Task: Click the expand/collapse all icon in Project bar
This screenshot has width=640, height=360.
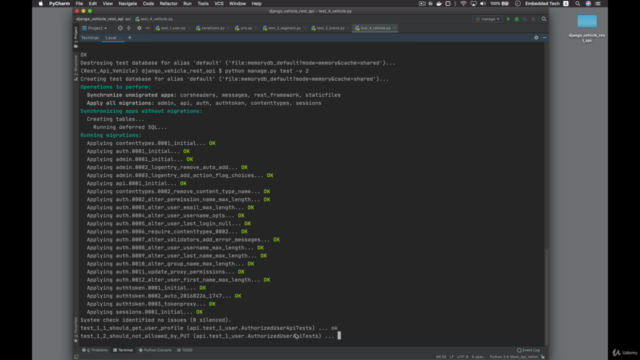Action: coord(129,28)
